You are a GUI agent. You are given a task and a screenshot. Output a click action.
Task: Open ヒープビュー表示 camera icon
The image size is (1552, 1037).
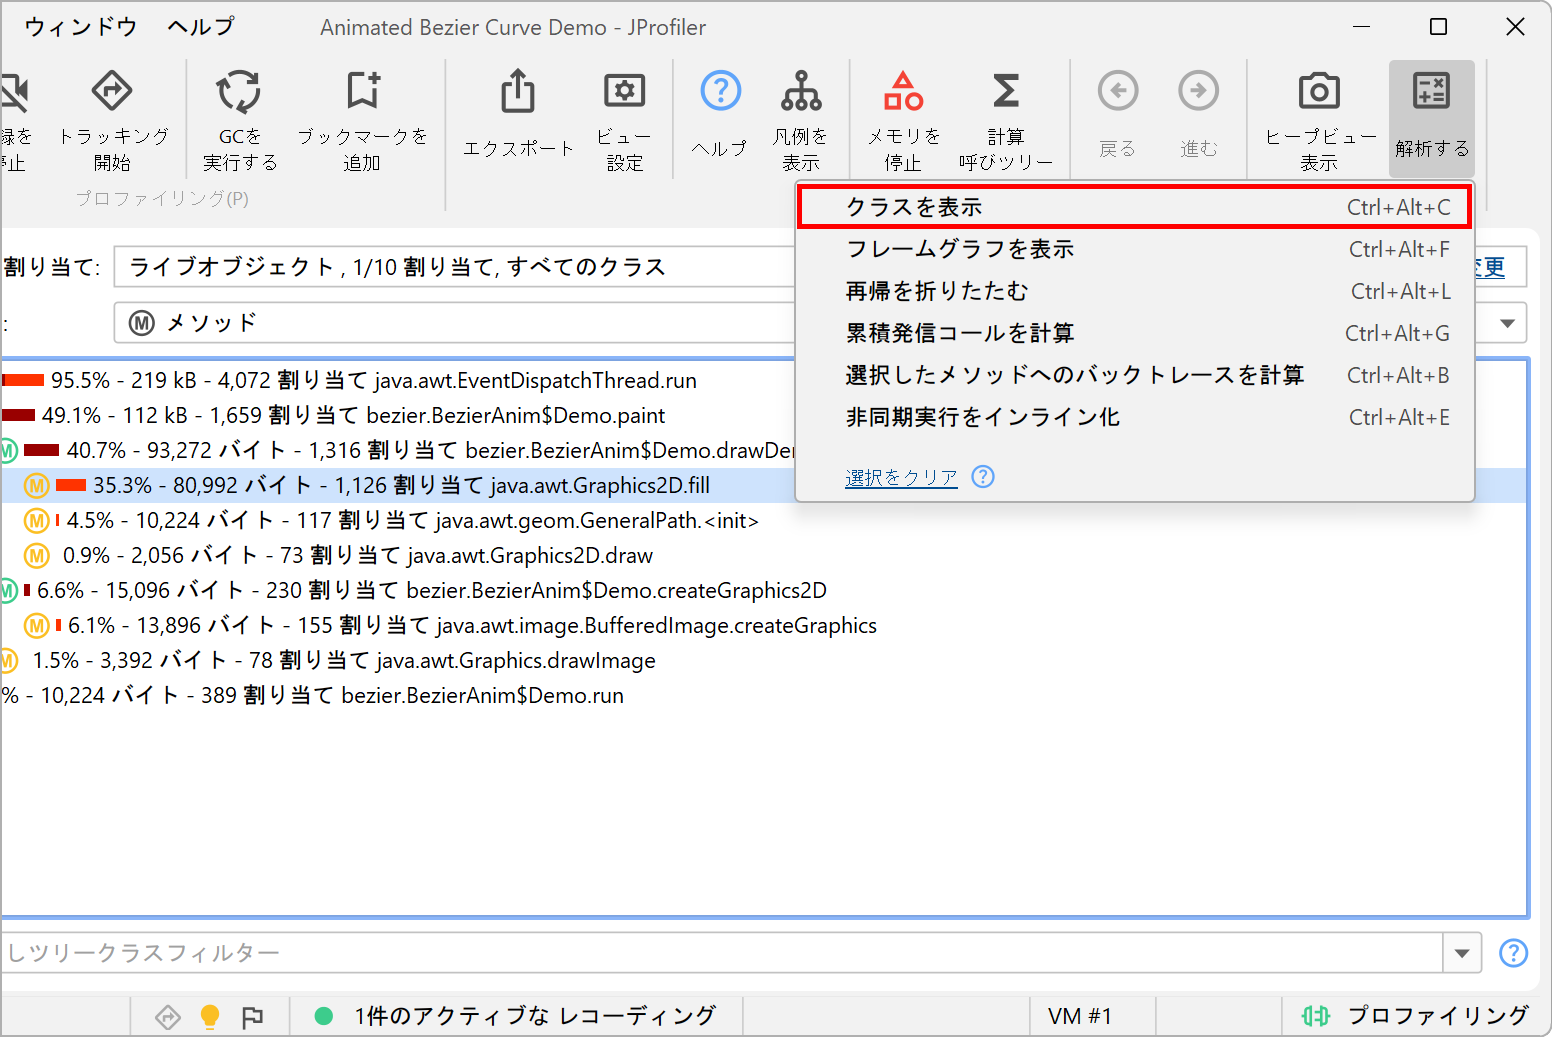tap(1319, 92)
